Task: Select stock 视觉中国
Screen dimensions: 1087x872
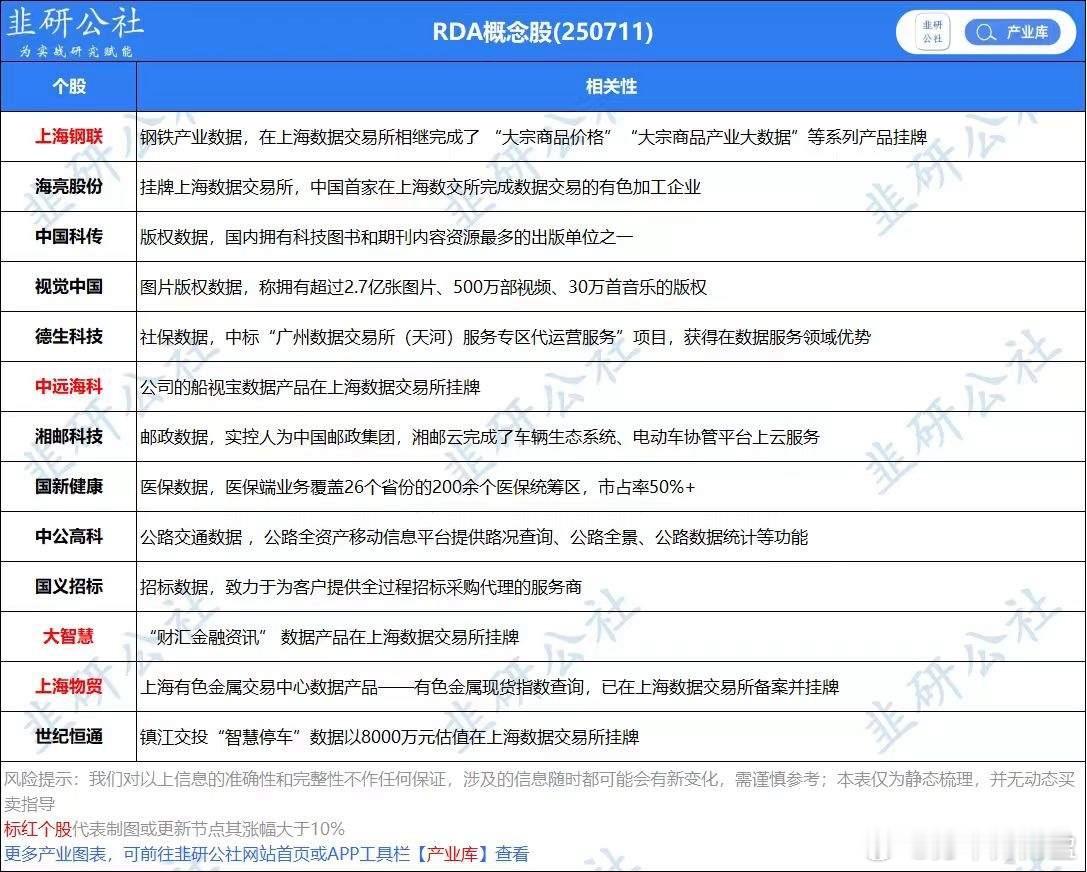Action: pos(69,286)
